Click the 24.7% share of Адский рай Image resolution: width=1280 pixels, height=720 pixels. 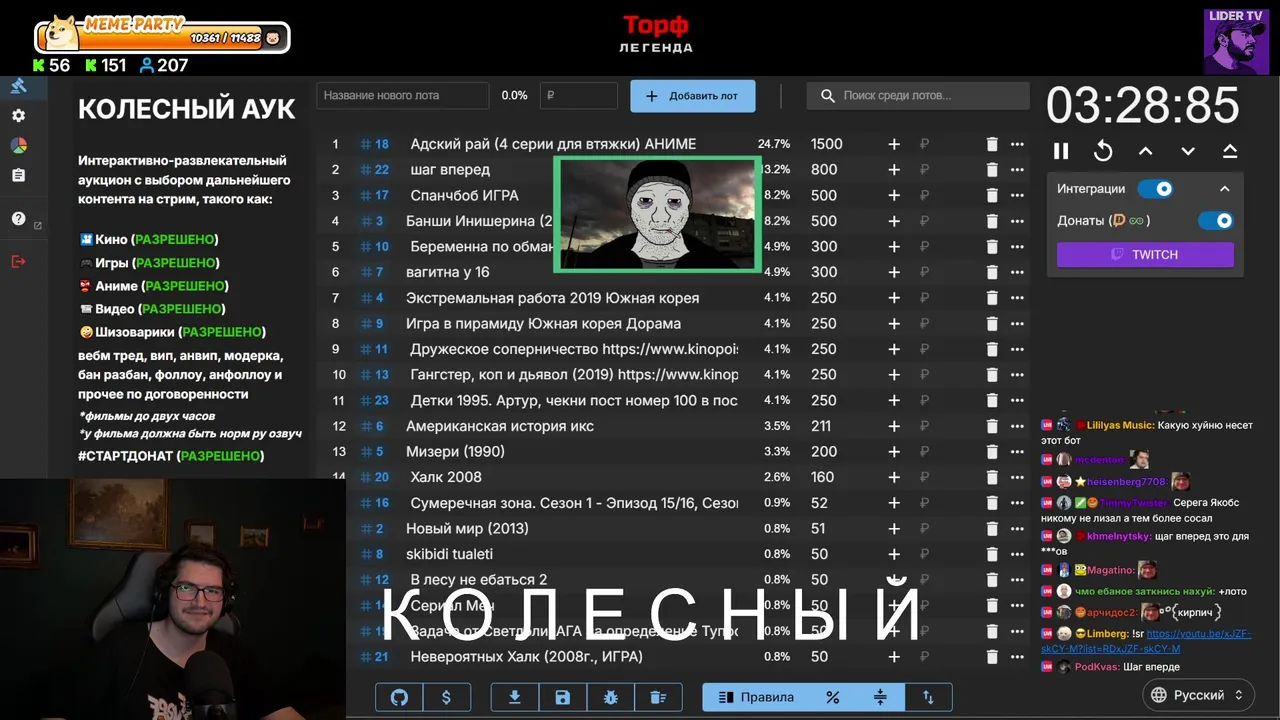774,144
